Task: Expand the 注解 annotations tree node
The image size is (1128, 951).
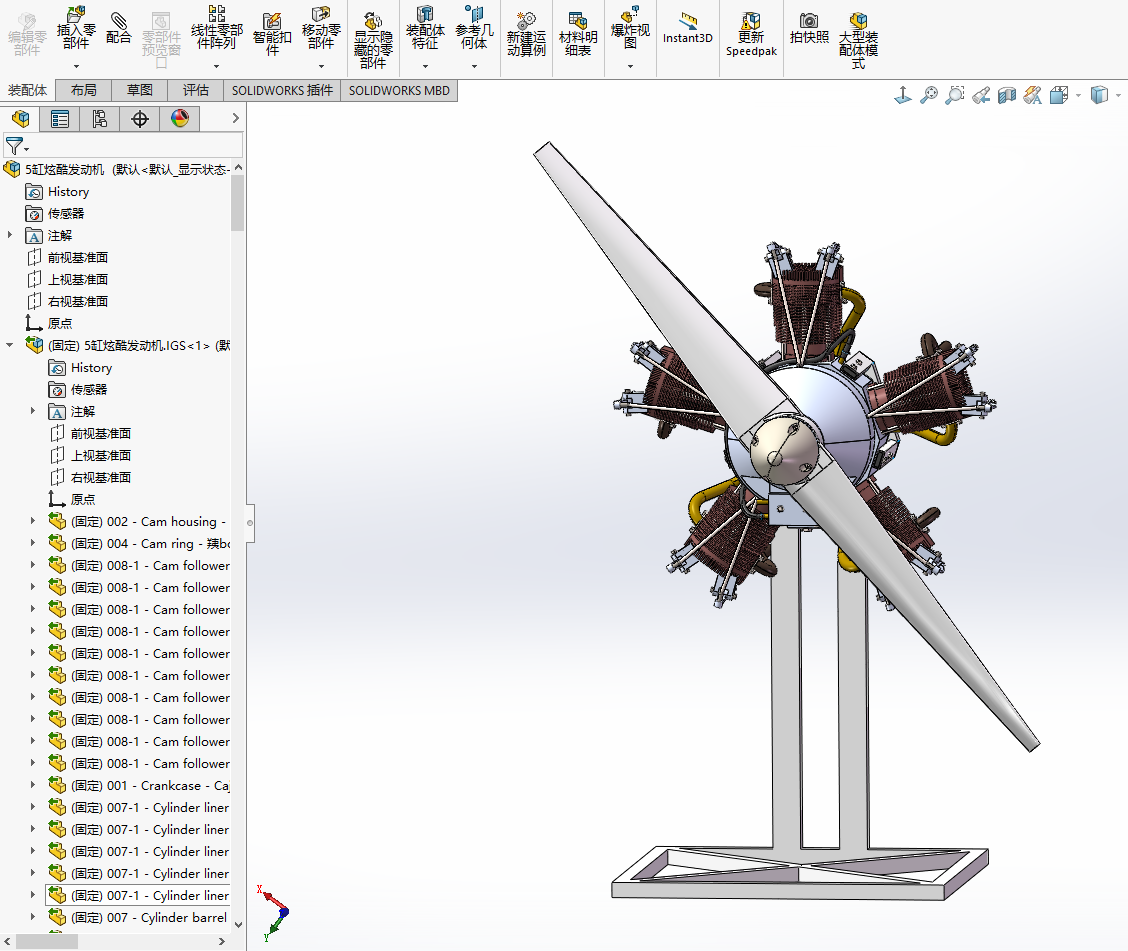Action: pos(10,235)
